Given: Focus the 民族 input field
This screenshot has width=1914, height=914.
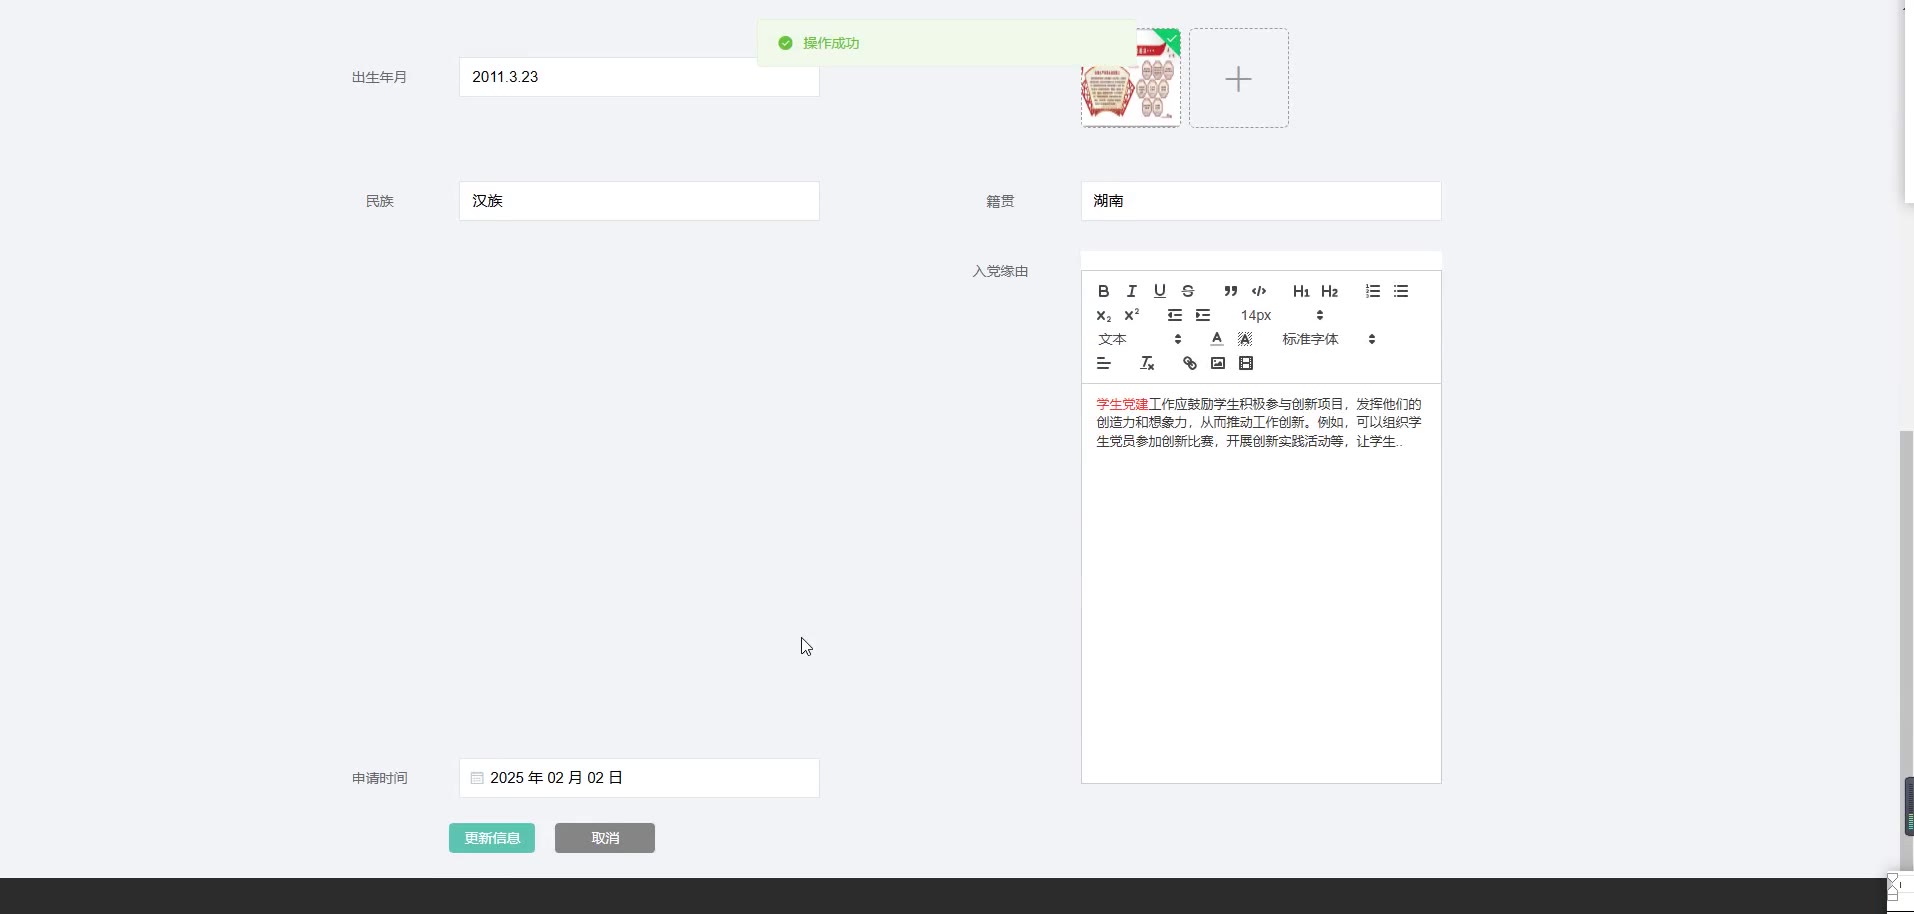Looking at the screenshot, I should click(x=639, y=201).
